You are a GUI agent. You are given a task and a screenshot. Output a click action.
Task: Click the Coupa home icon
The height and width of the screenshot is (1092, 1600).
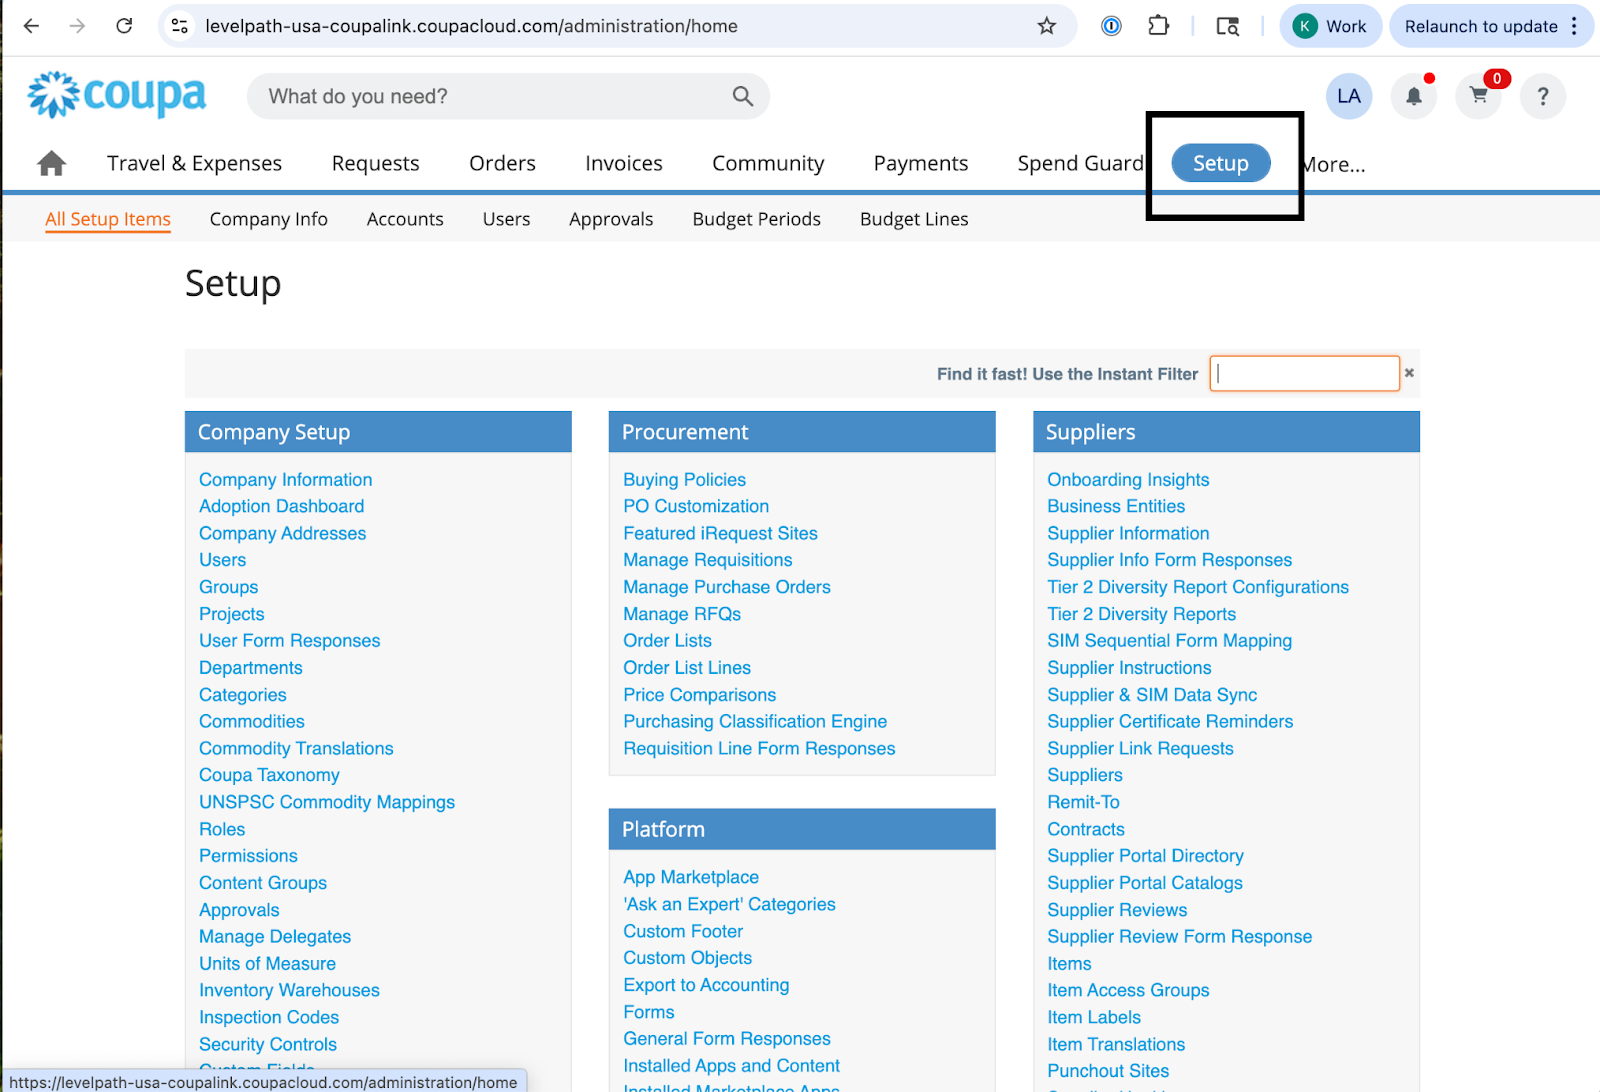tap(52, 163)
